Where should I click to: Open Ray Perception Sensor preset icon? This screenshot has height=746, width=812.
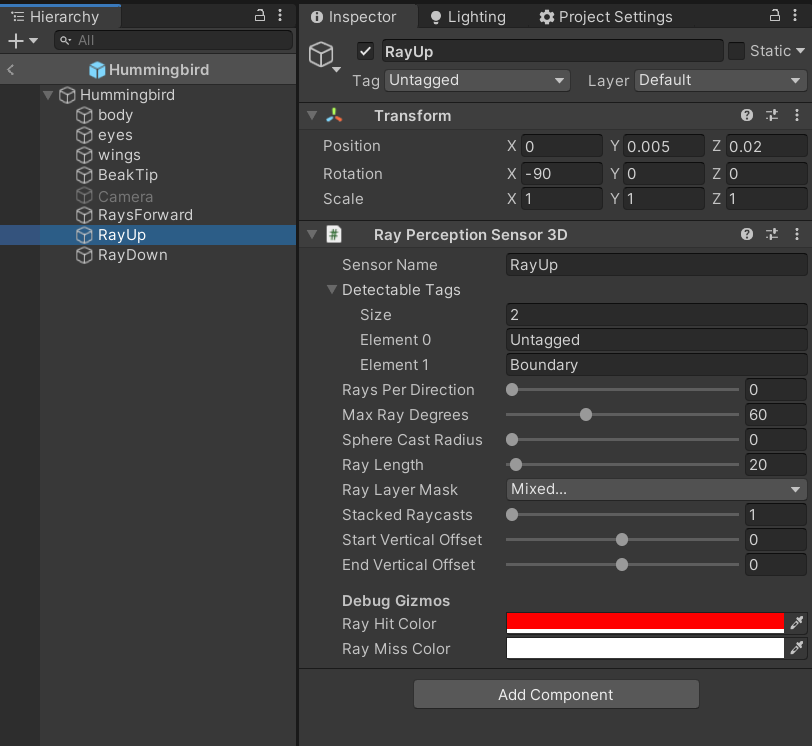[x=772, y=235]
